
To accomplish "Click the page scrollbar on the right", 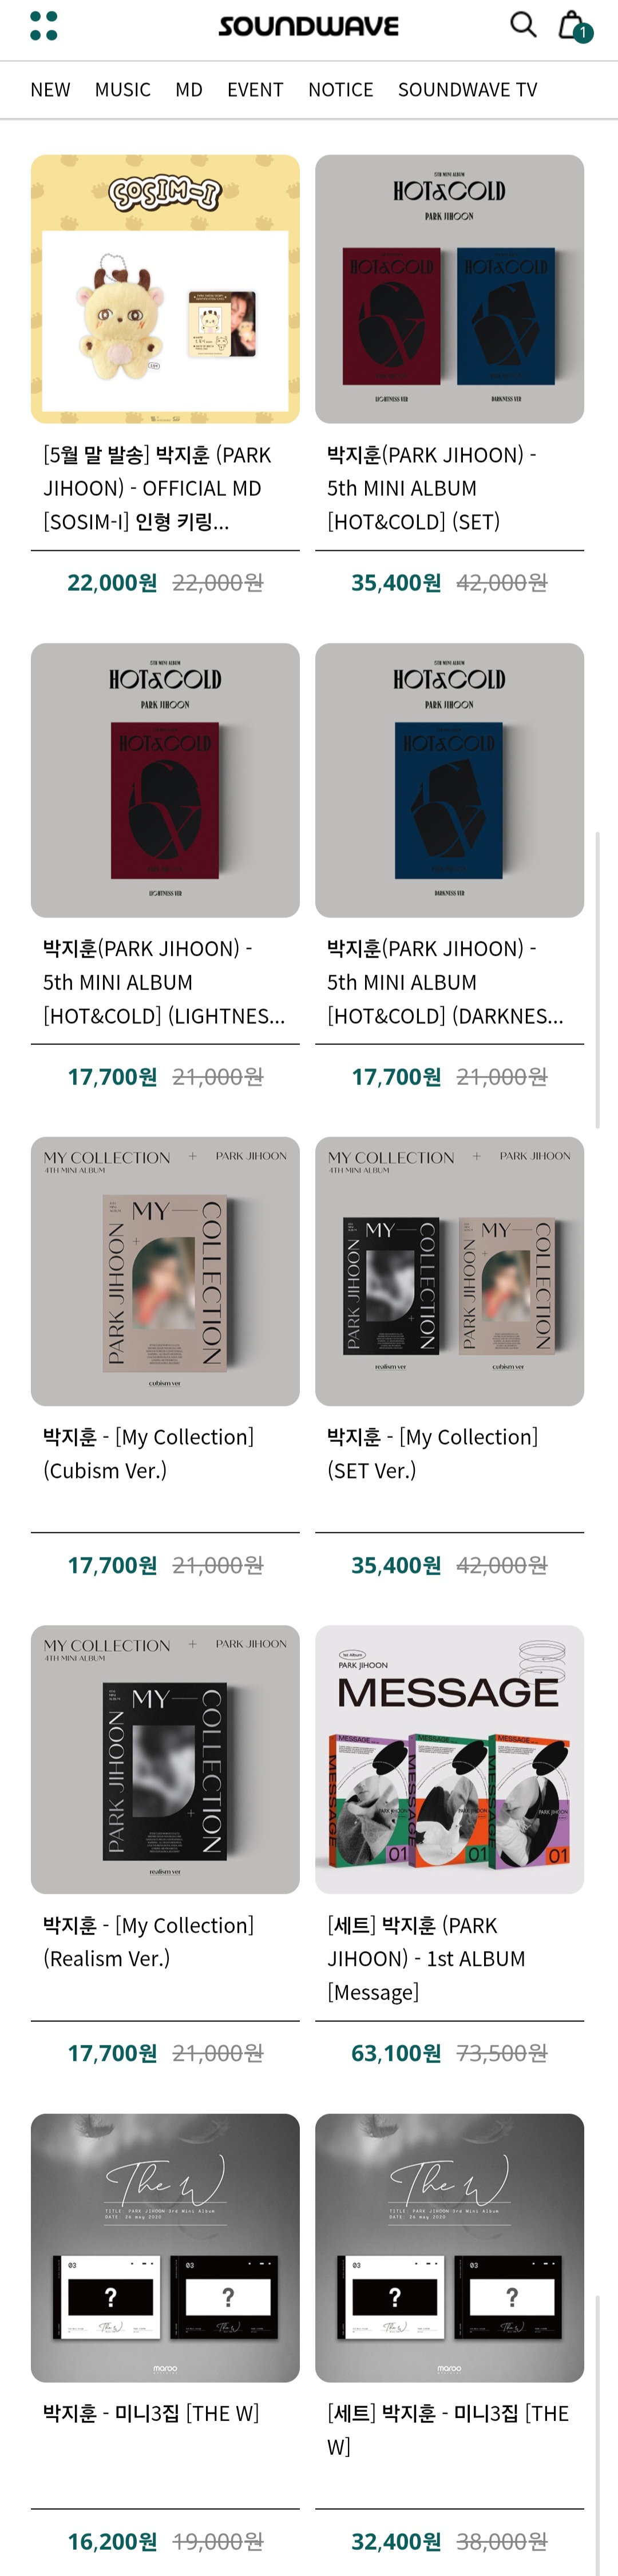I will 598,980.
